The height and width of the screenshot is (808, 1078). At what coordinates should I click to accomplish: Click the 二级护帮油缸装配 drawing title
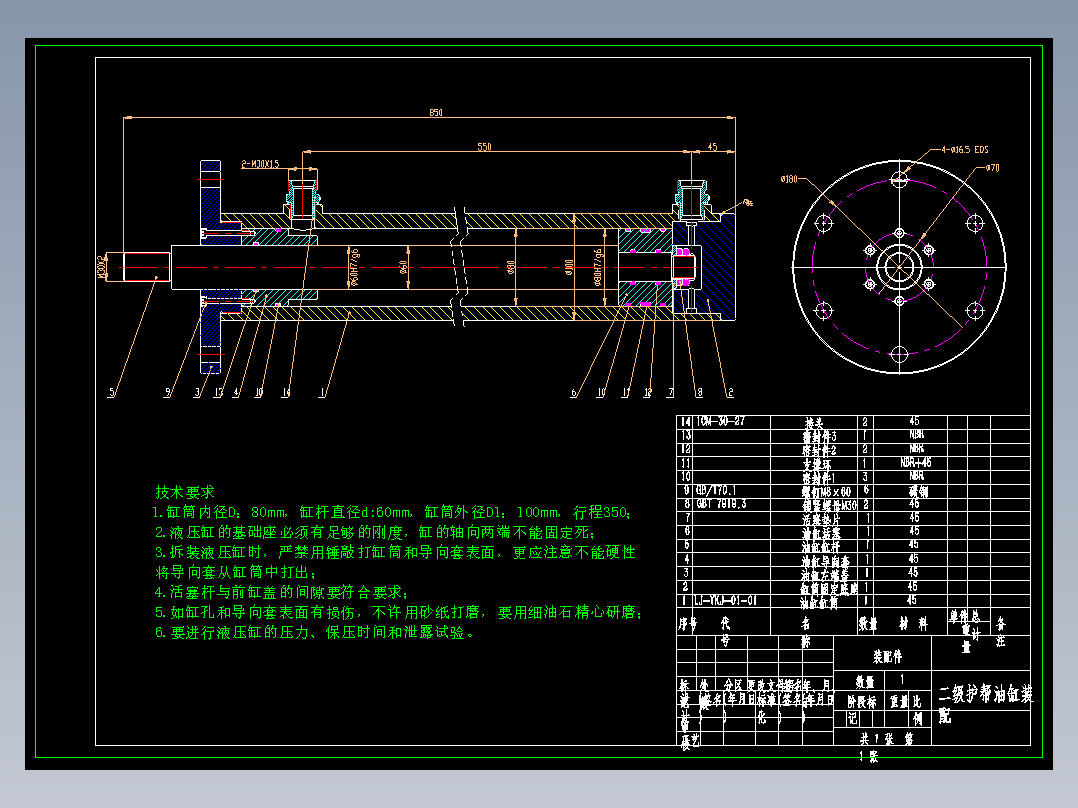pos(985,703)
